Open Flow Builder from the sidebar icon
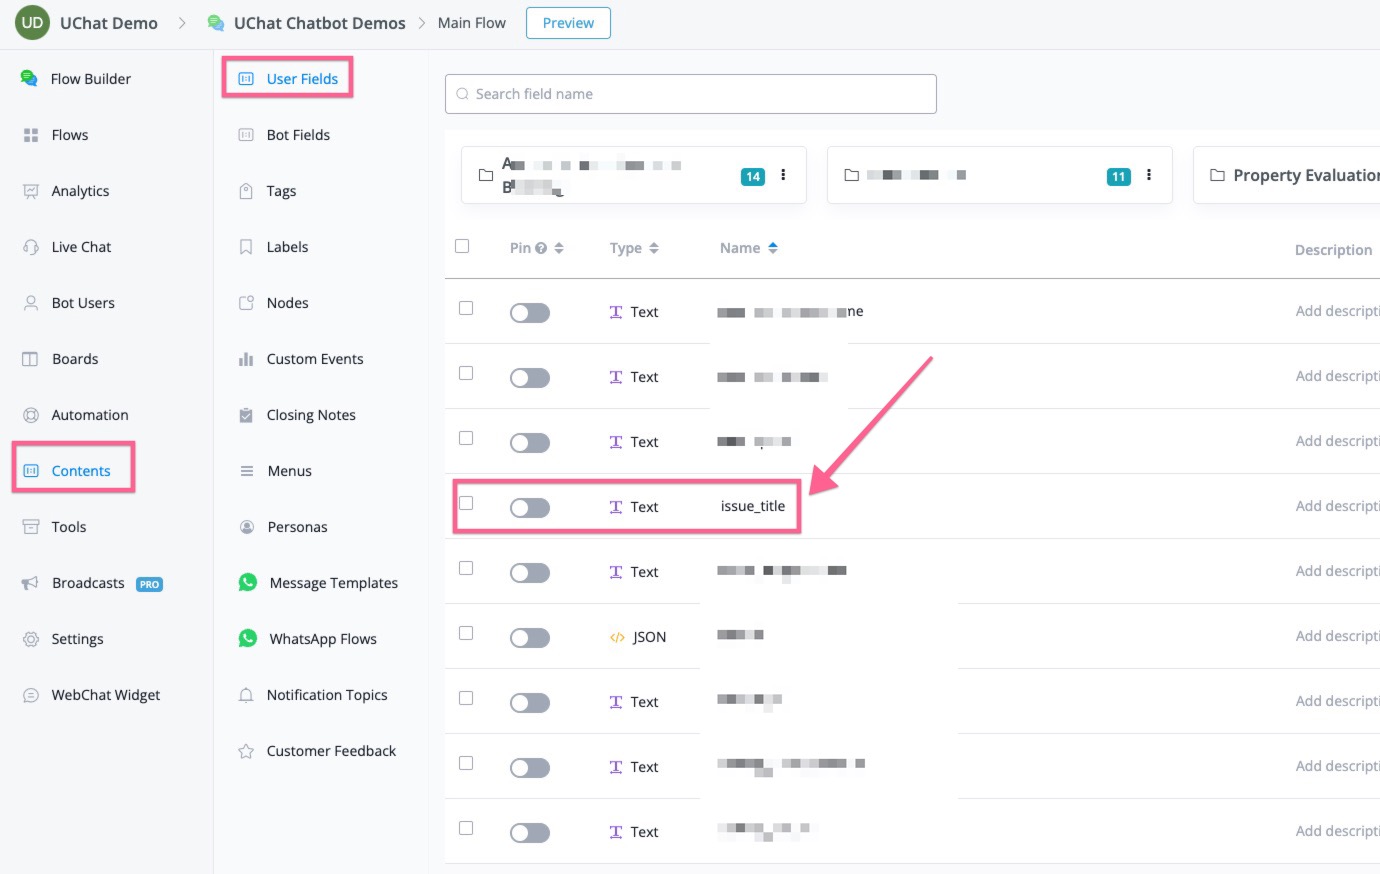The height and width of the screenshot is (874, 1380). tap(30, 78)
